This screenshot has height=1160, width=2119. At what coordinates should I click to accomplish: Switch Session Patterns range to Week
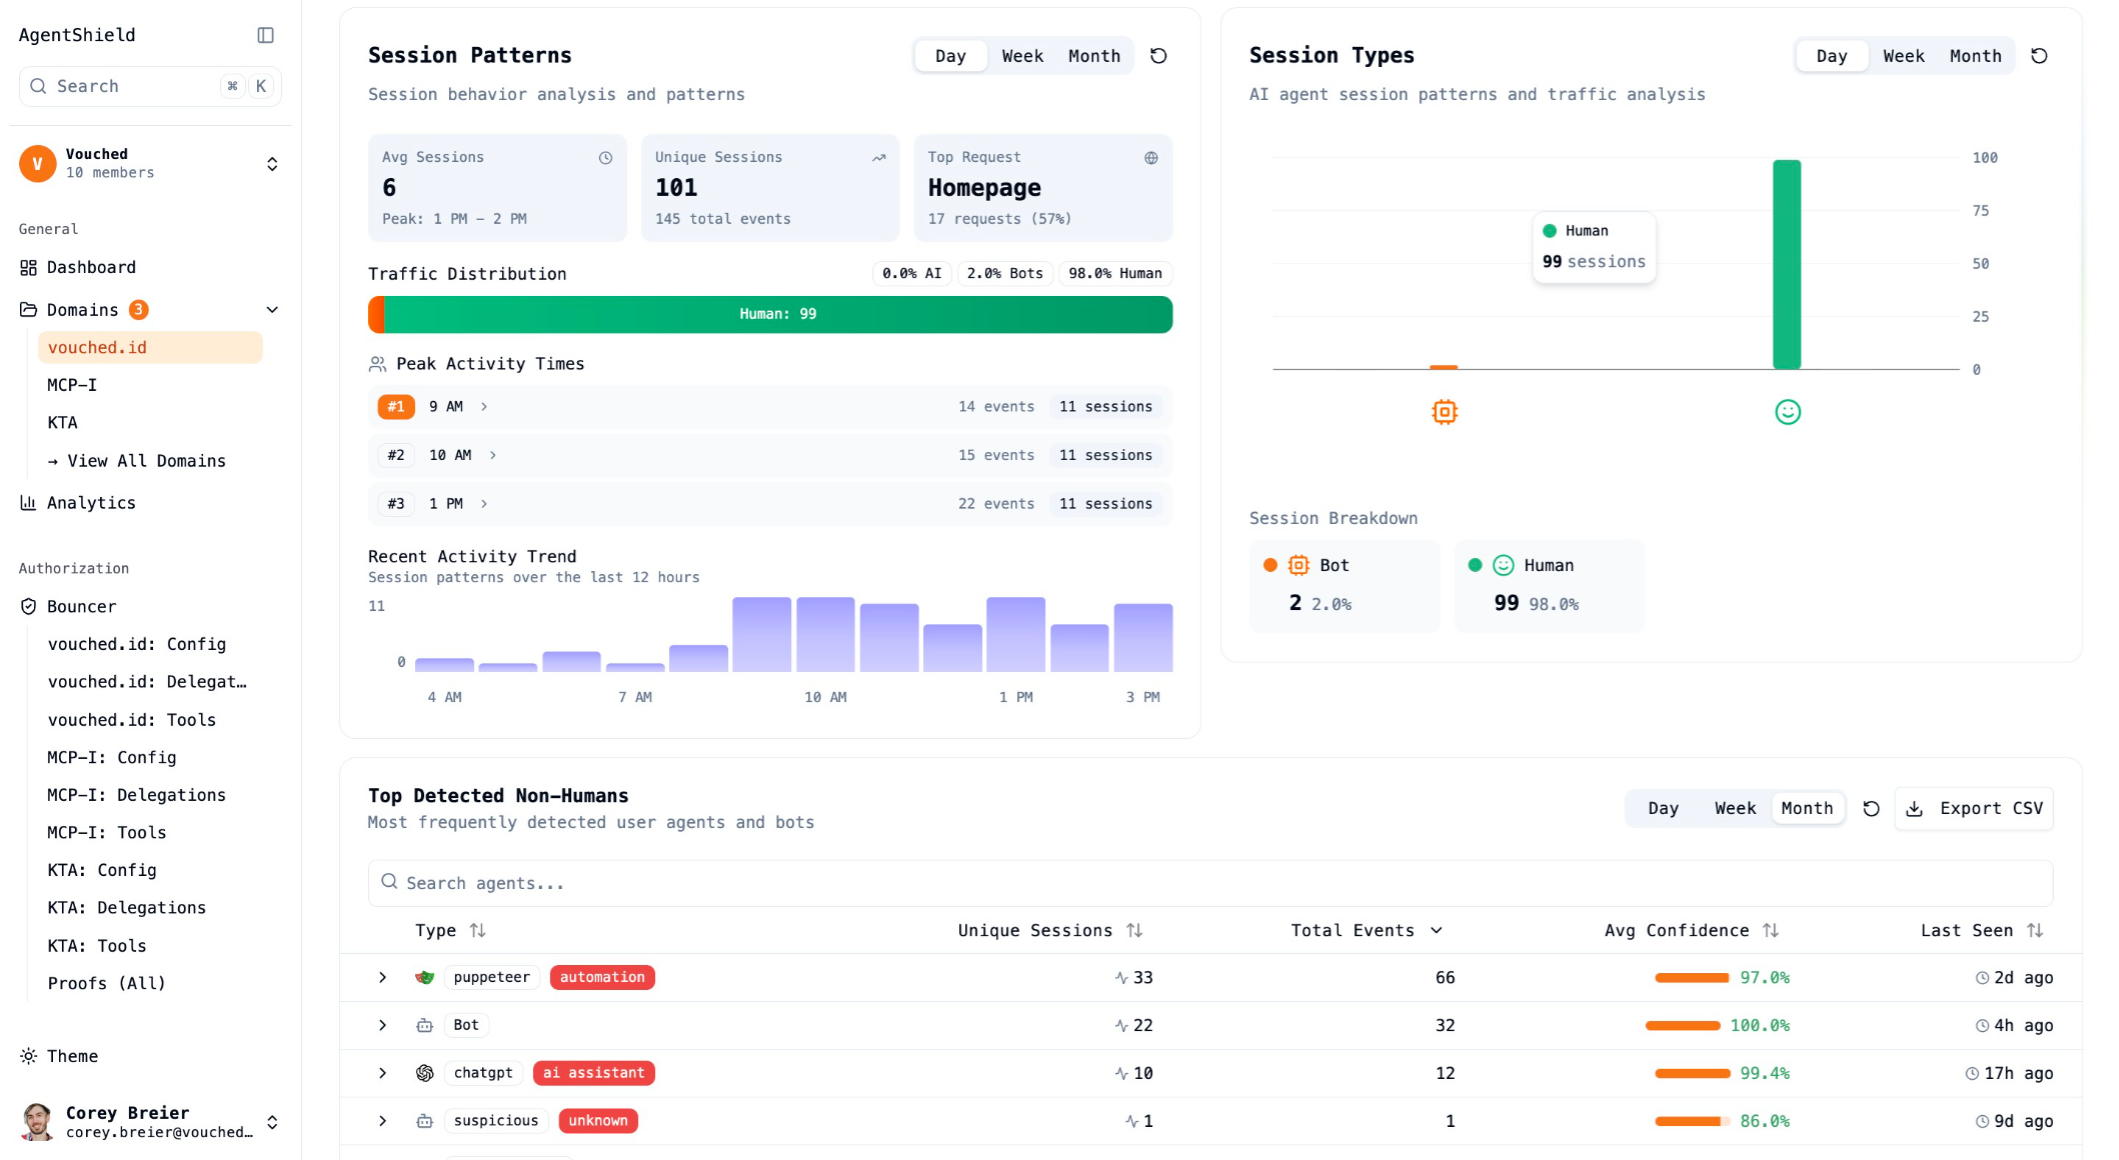click(x=1022, y=56)
